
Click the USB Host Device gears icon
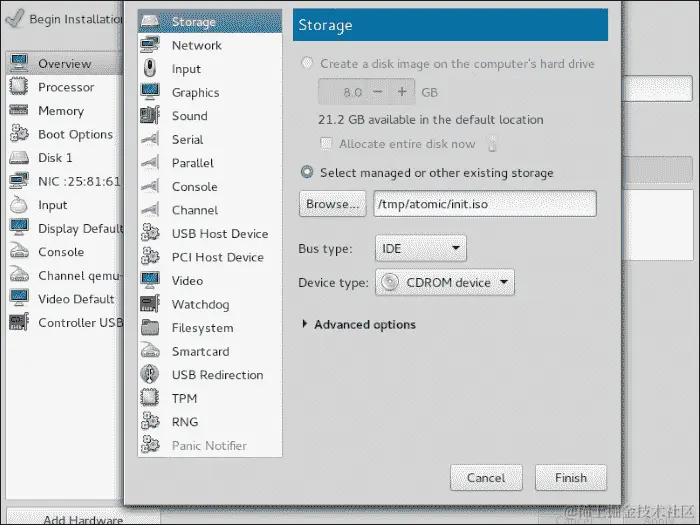coord(150,233)
